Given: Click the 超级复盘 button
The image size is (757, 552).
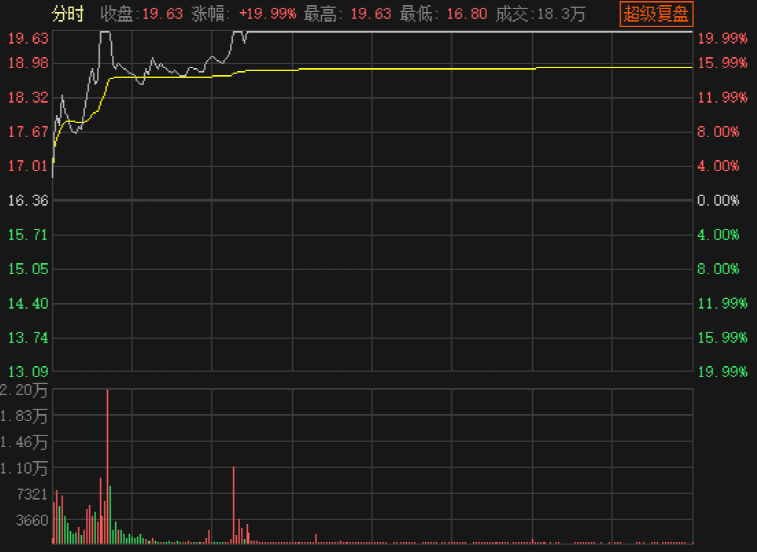Looking at the screenshot, I should [x=656, y=14].
